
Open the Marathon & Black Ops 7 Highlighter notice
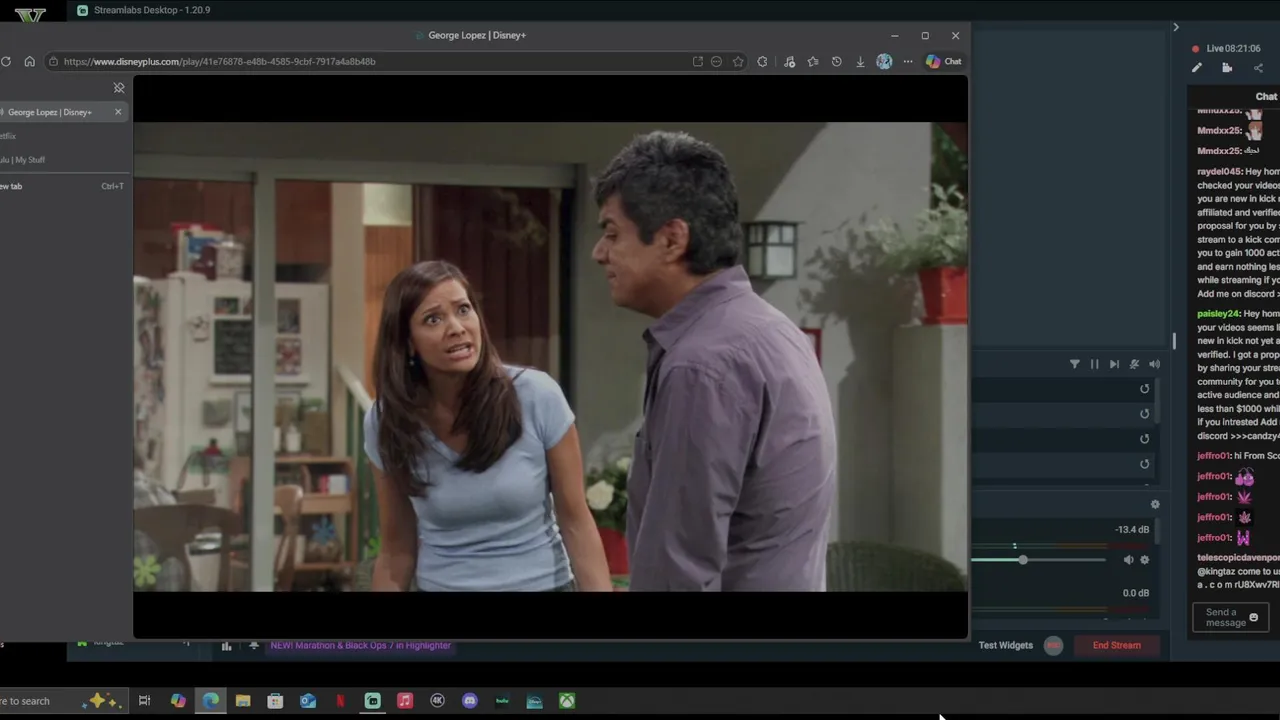click(x=361, y=645)
